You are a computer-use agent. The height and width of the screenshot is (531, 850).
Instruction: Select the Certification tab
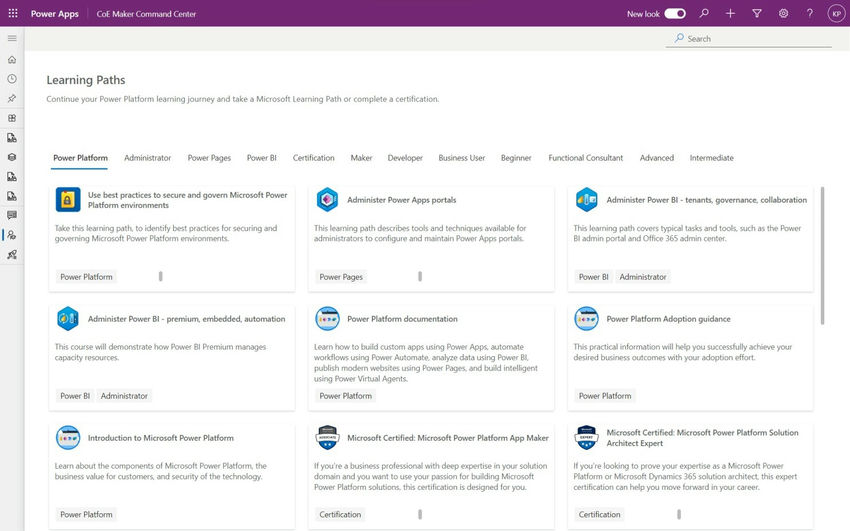coord(313,158)
